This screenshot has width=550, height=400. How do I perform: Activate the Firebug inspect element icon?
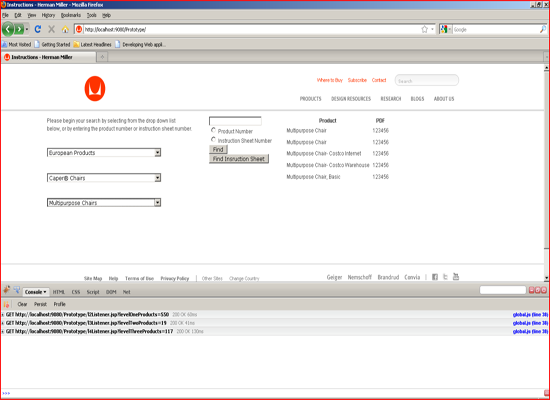coord(17,290)
